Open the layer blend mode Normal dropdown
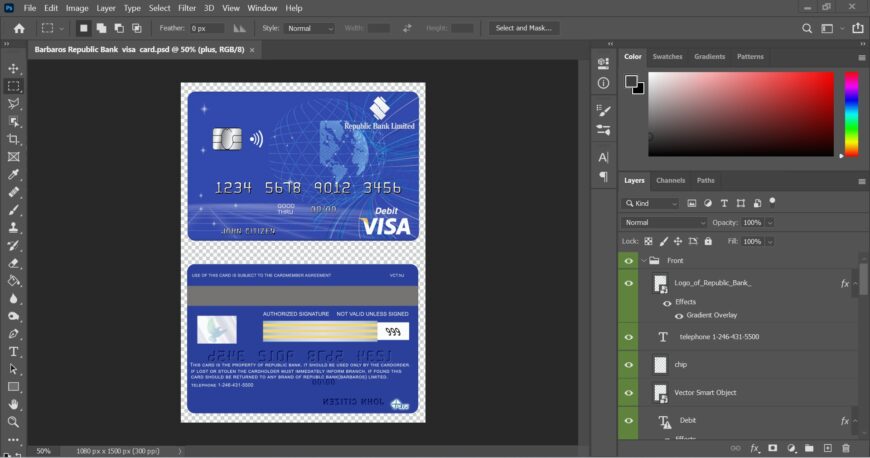The height and width of the screenshot is (458, 870). 664,223
